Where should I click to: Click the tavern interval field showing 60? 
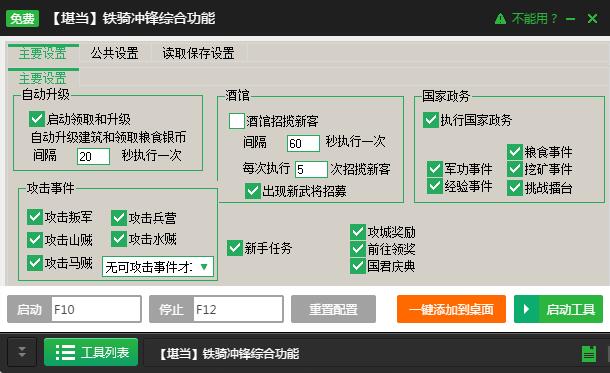[x=303, y=144]
